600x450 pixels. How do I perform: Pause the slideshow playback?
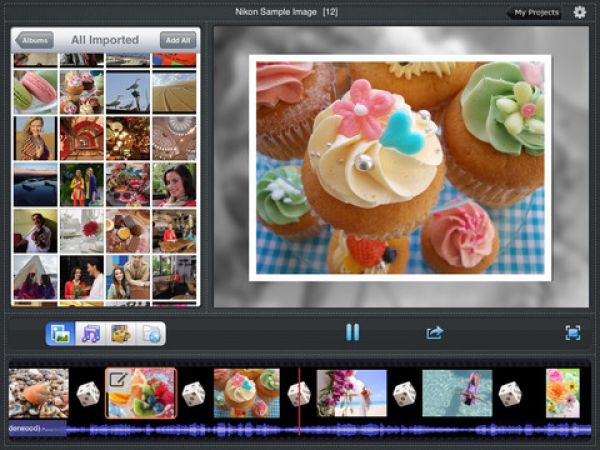352,333
